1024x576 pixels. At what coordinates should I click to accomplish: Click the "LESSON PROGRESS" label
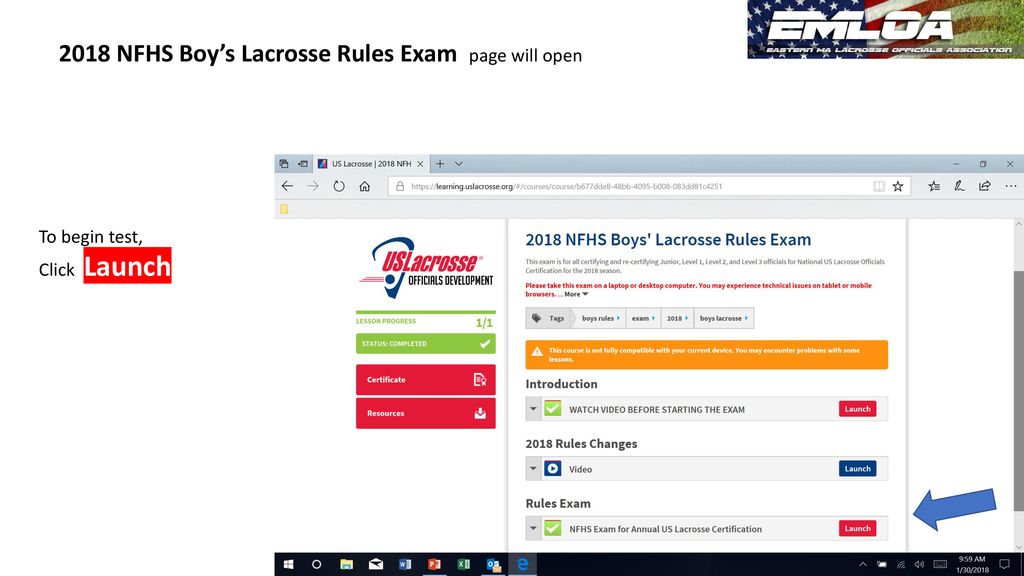pos(385,321)
